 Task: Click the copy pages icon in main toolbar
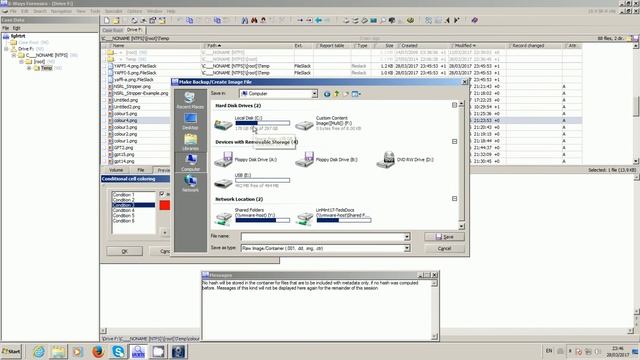click(189, 20)
